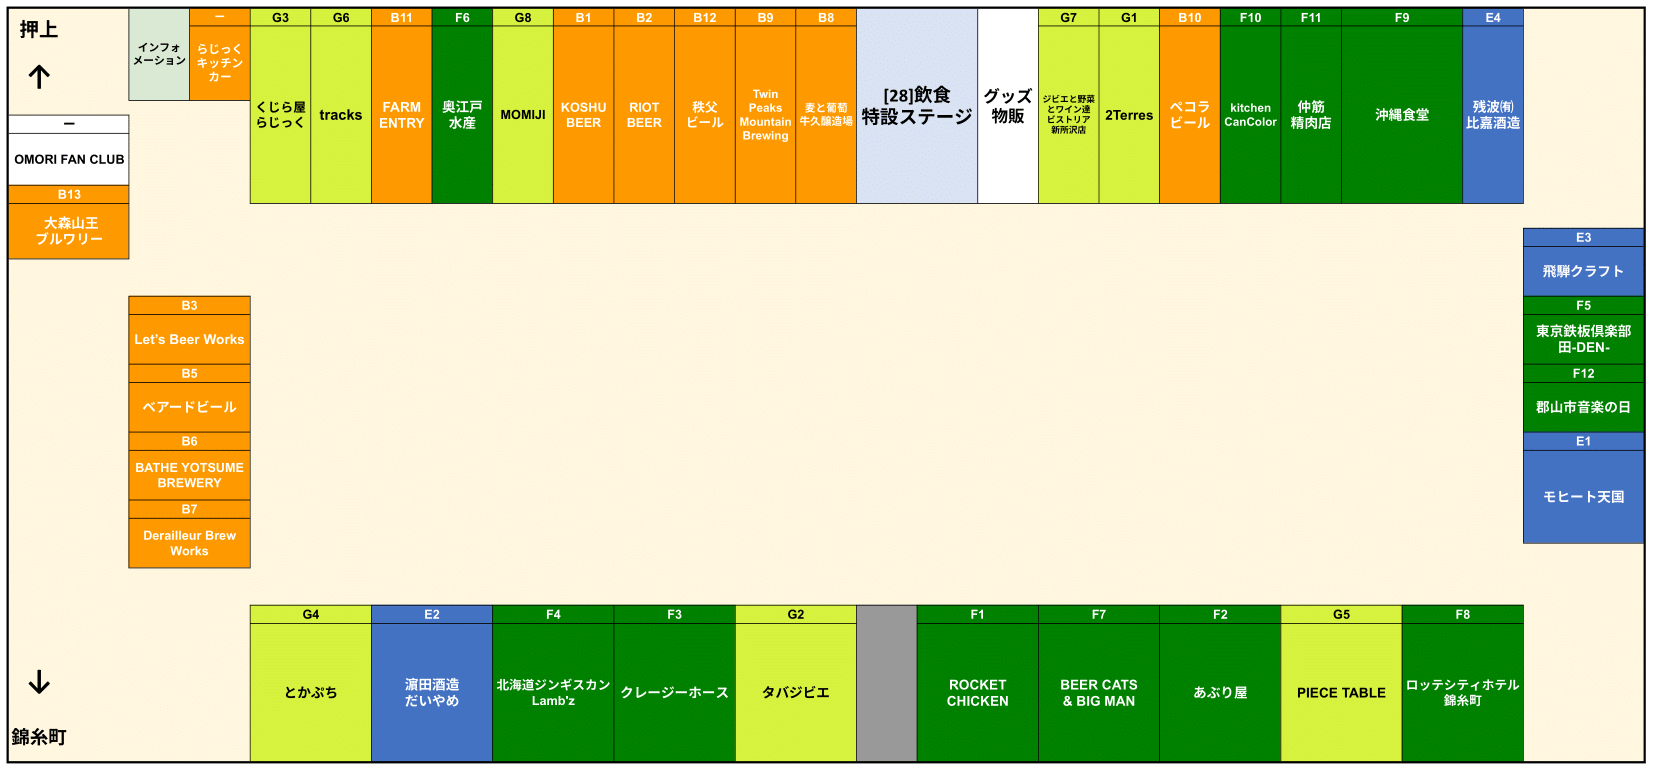Click the up arrow below 押上
The image size is (1656, 776).
[x=39, y=77]
